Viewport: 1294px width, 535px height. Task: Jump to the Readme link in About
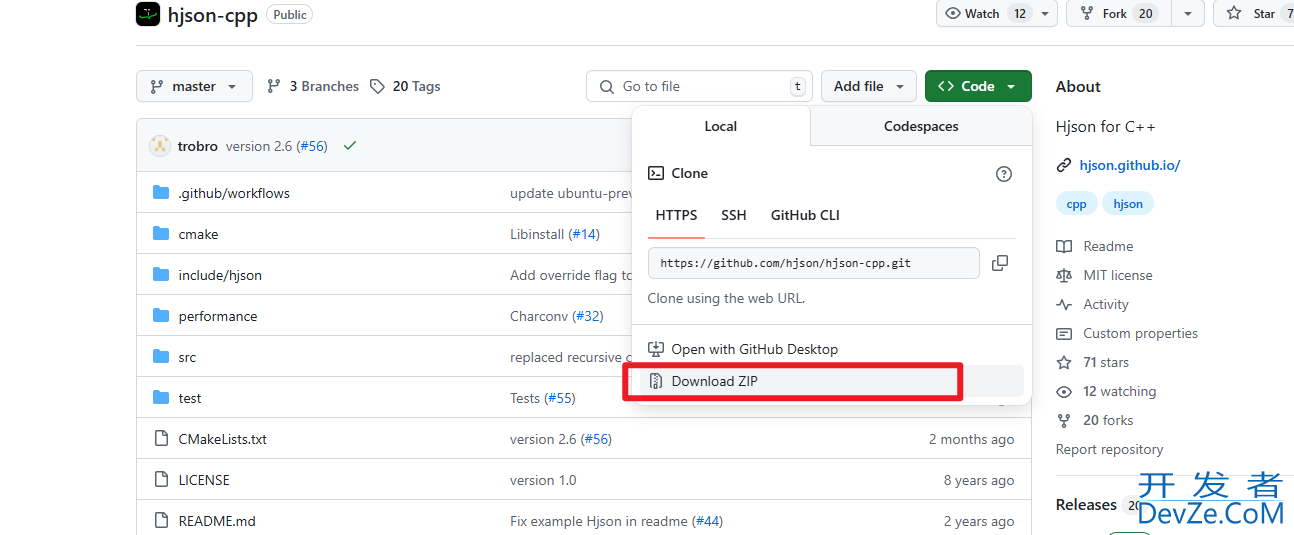[1108, 246]
